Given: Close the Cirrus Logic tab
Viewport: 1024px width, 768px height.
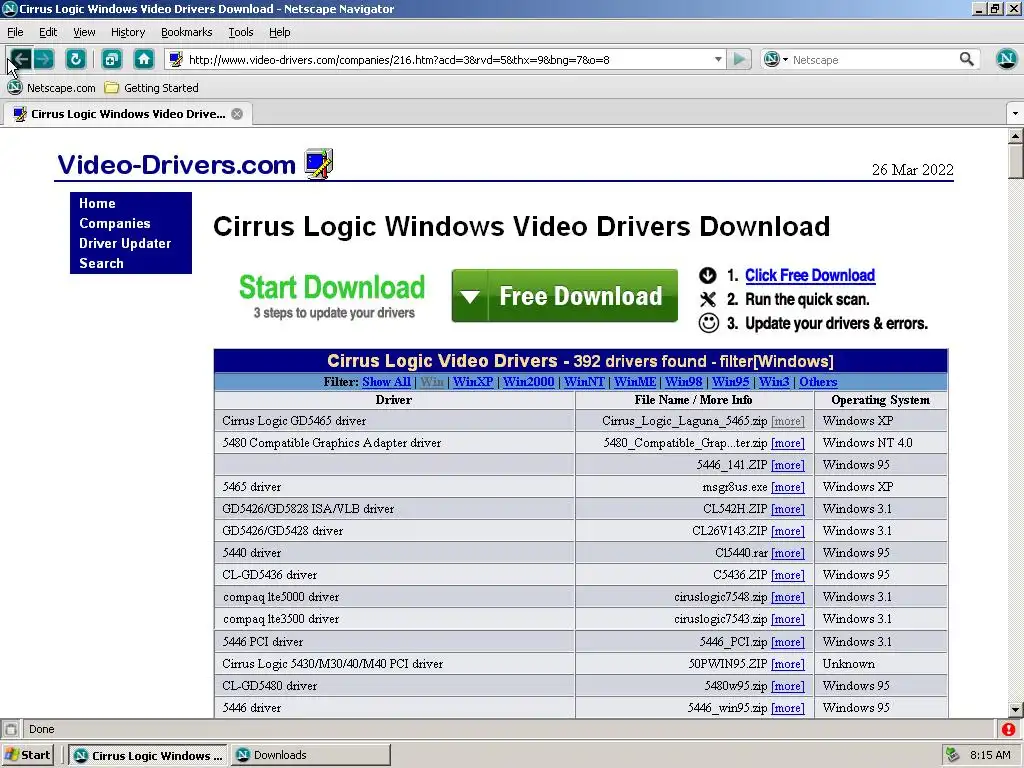Looking at the screenshot, I should click(x=237, y=114).
